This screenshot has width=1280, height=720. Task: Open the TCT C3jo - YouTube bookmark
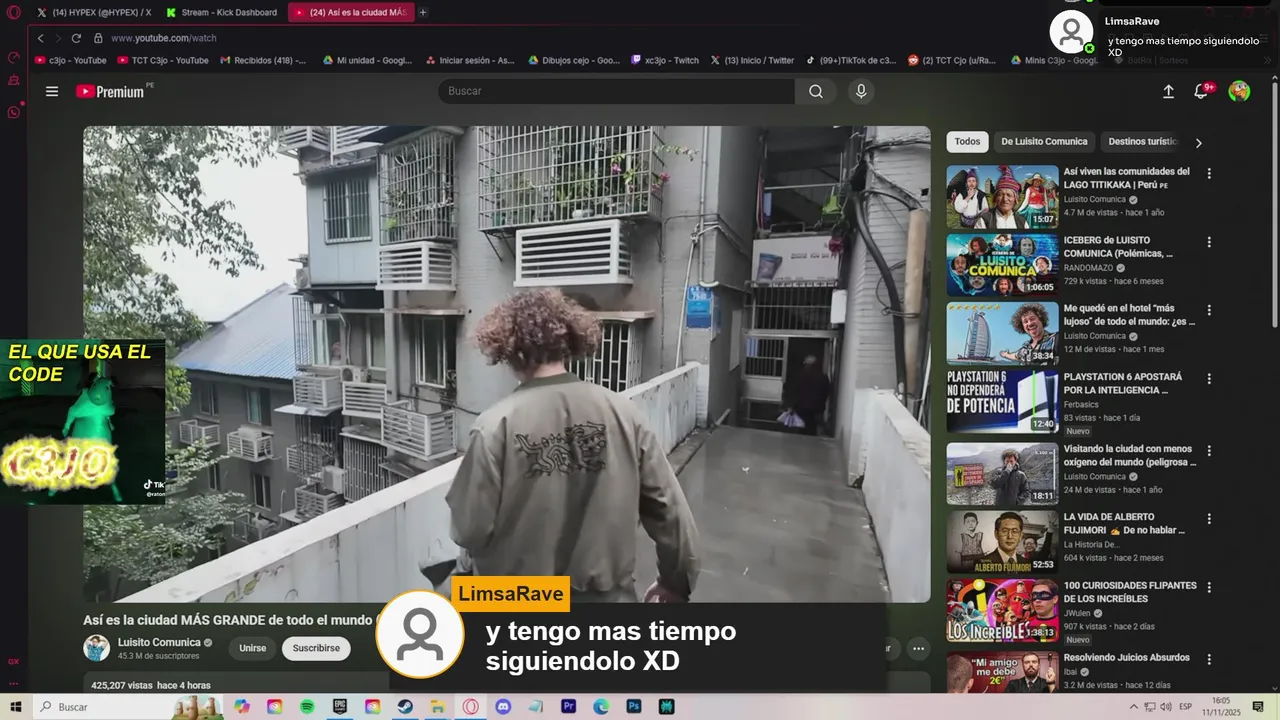click(x=163, y=60)
